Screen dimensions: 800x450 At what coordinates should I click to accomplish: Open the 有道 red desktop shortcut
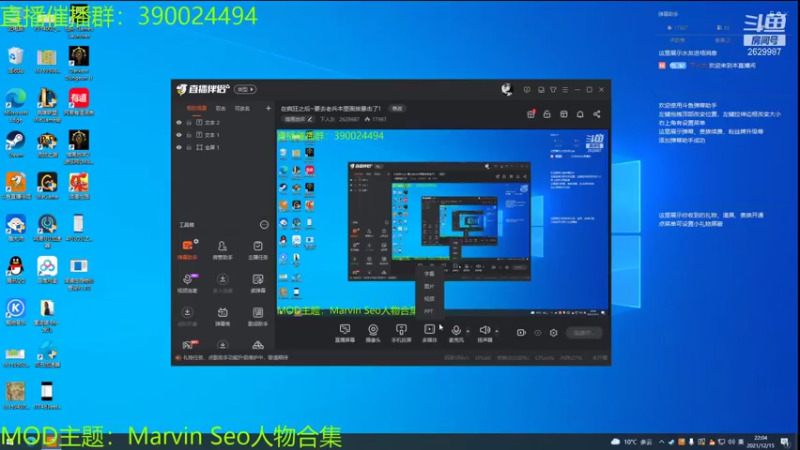79,101
